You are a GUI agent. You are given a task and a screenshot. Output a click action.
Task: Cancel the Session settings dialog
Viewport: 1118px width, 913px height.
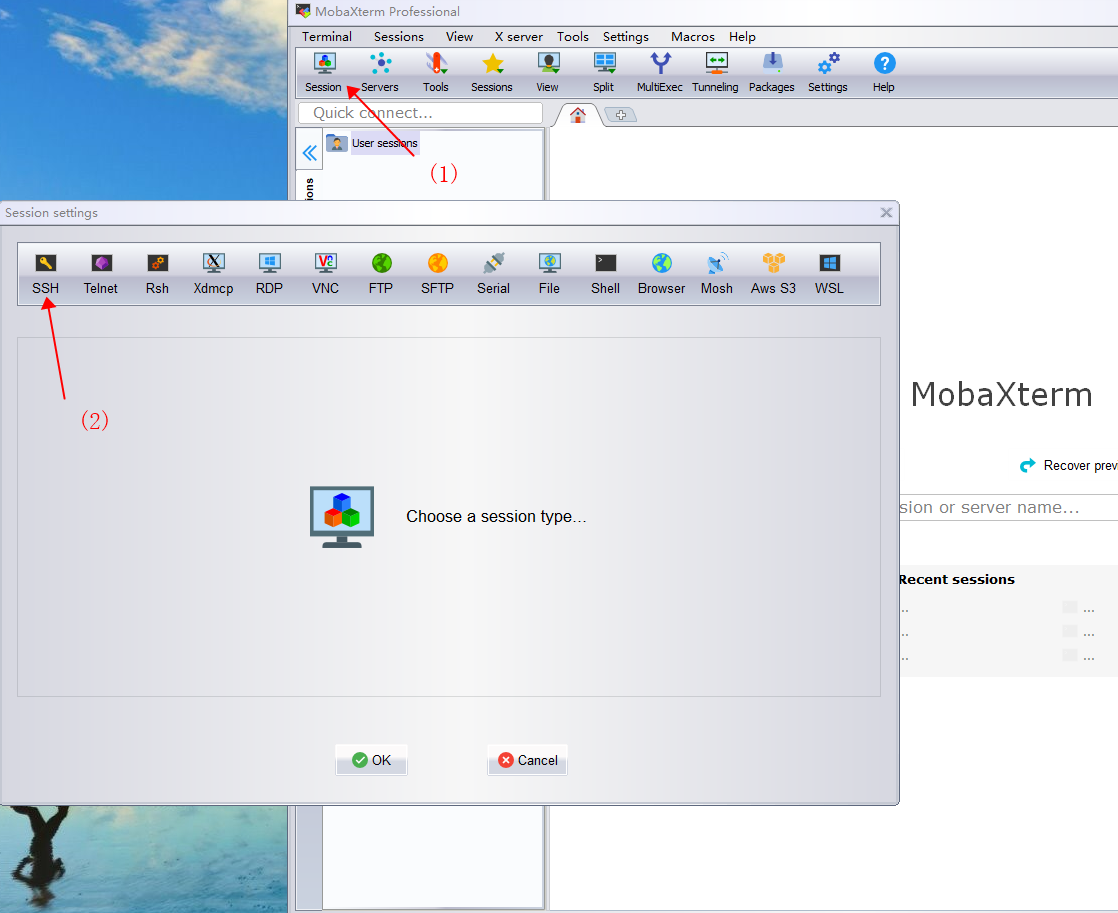(527, 760)
